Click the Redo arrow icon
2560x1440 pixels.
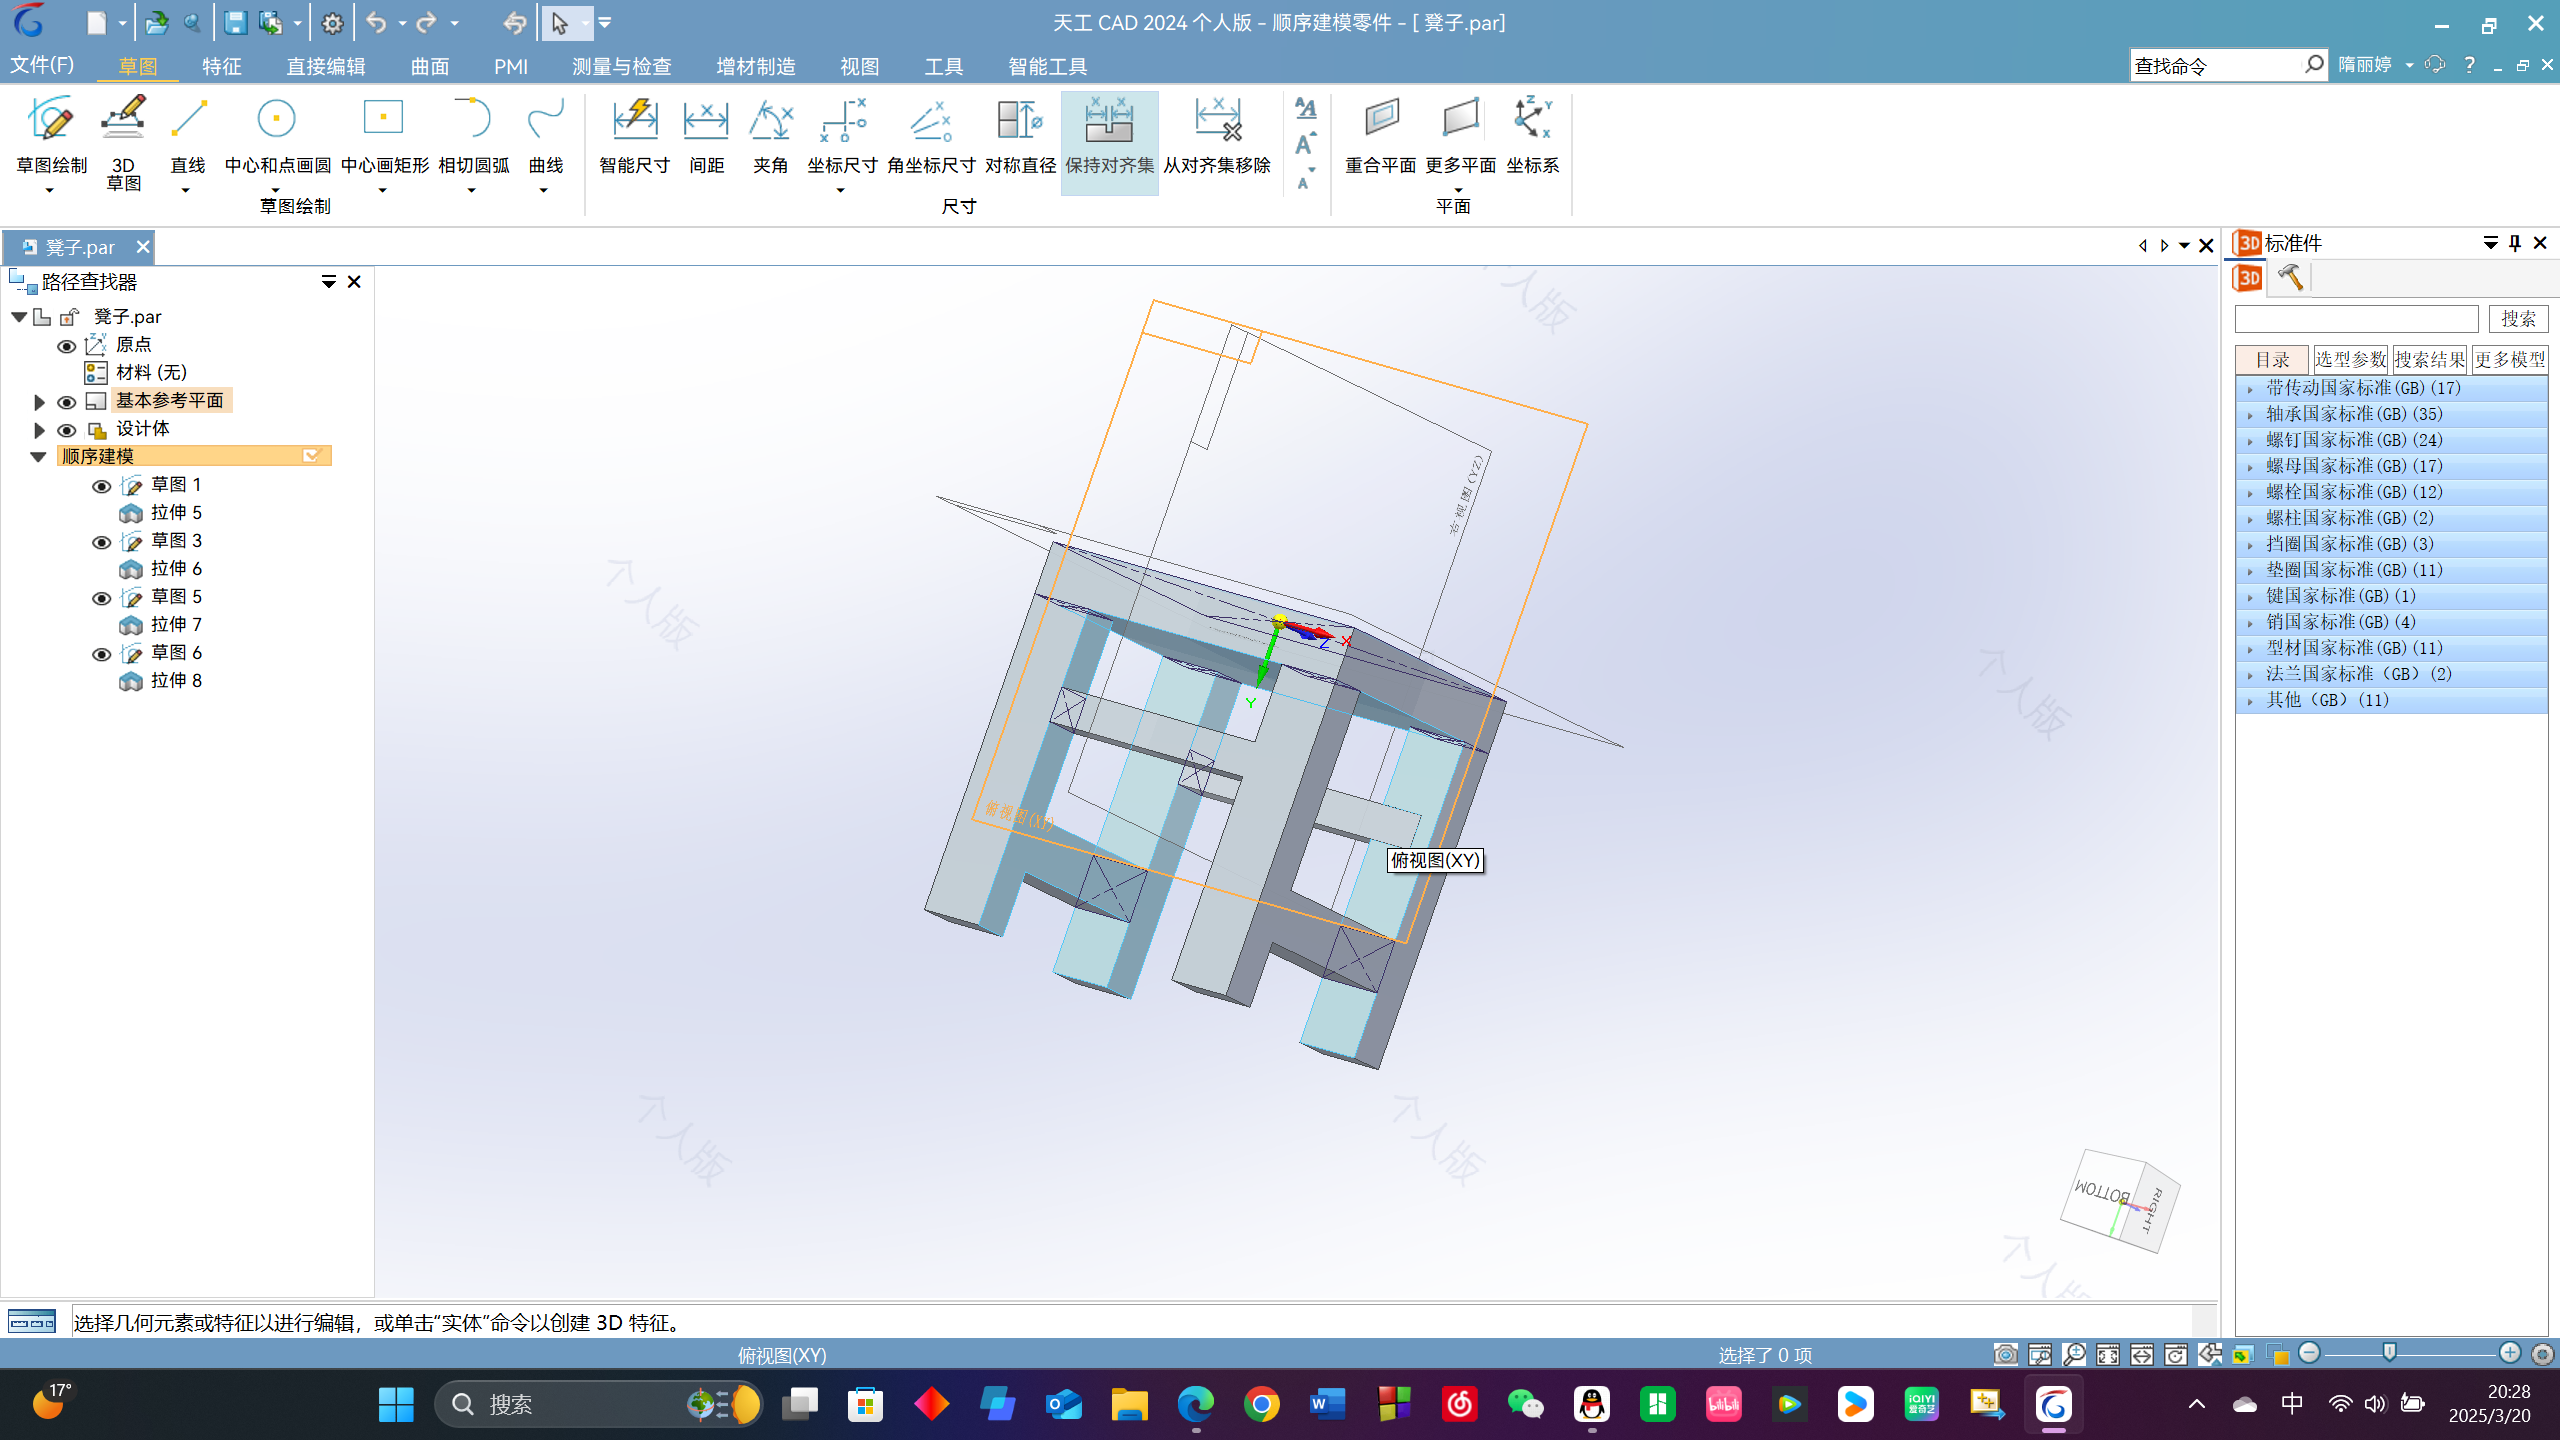427,23
